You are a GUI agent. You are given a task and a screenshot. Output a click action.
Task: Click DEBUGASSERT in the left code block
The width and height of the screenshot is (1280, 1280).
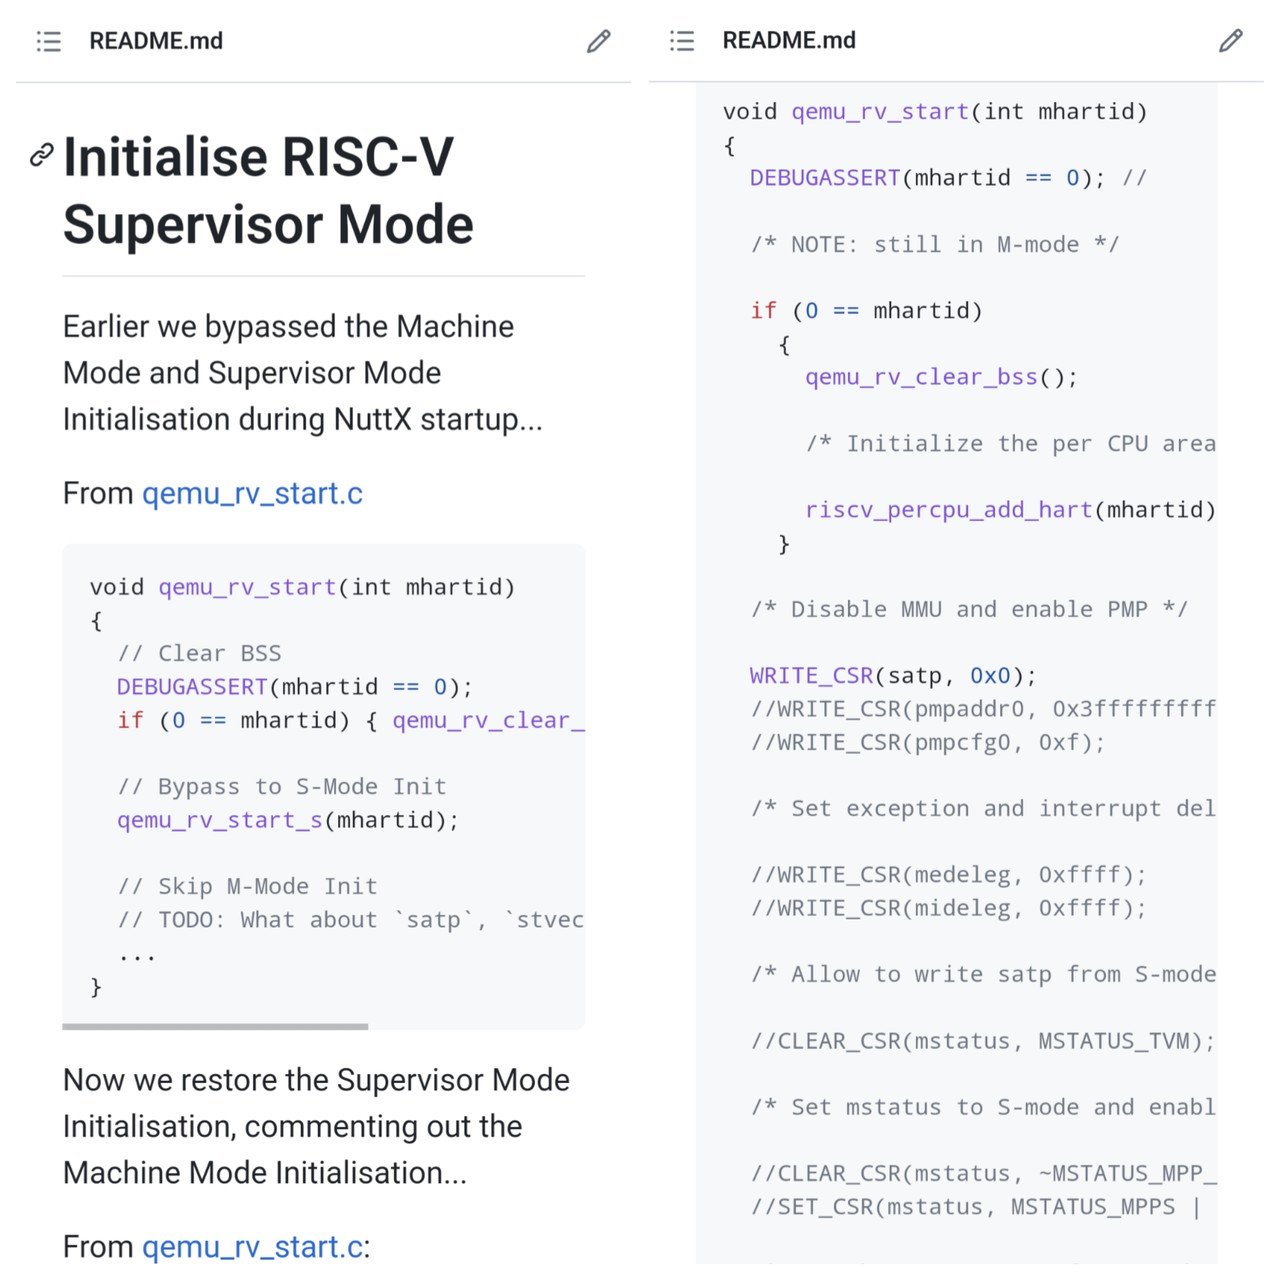coord(192,687)
